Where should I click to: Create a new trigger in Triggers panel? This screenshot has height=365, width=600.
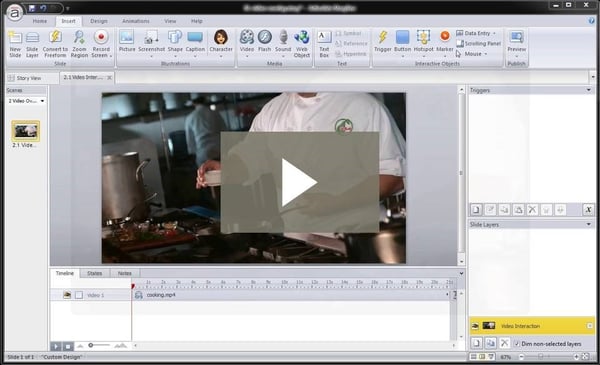pos(476,210)
